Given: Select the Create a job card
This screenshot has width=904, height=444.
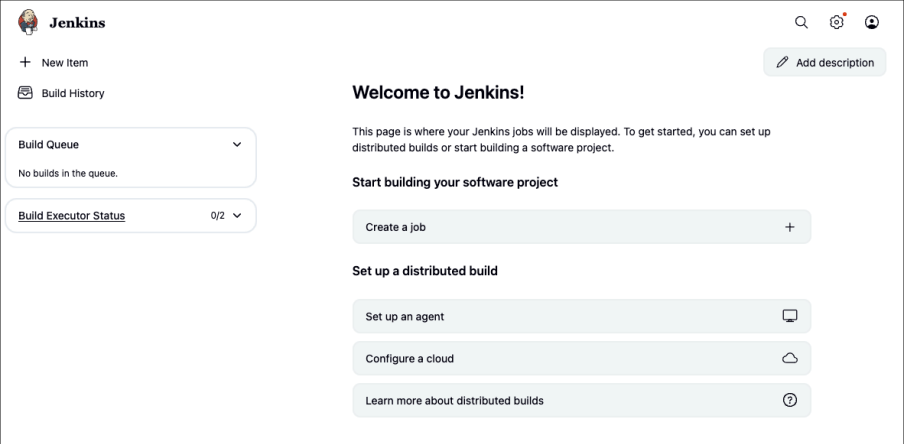Looking at the screenshot, I should [x=582, y=227].
